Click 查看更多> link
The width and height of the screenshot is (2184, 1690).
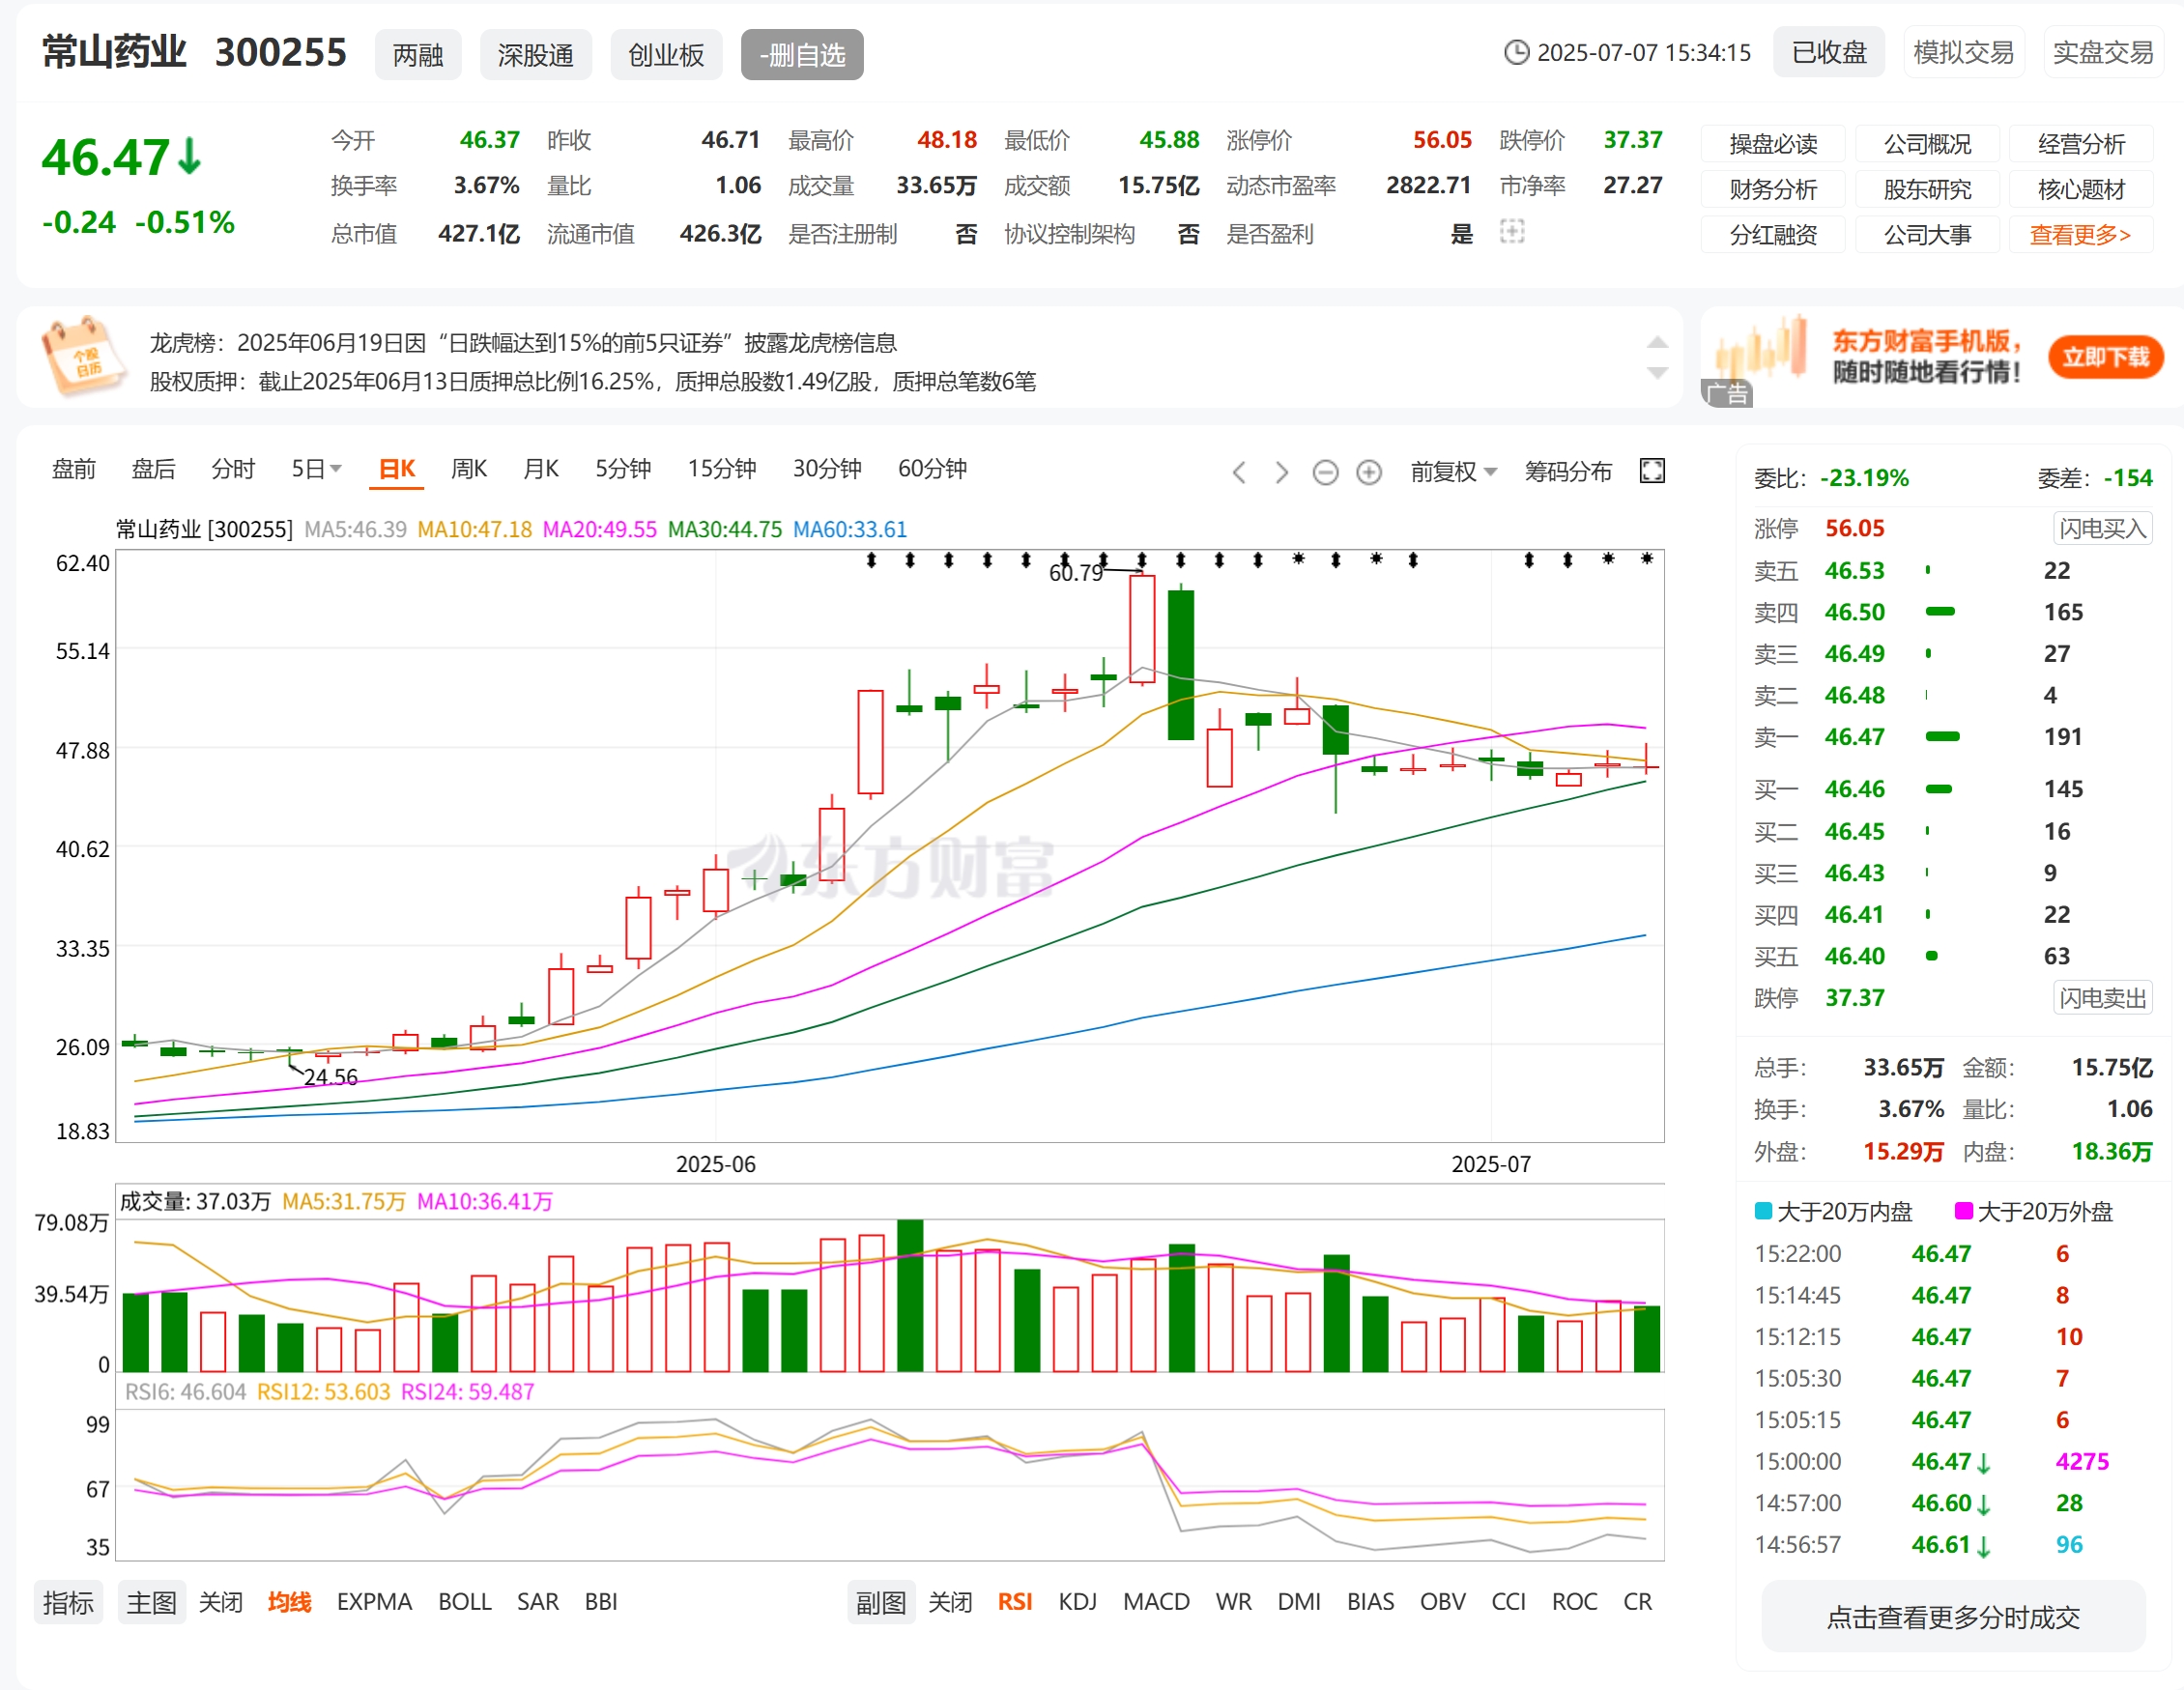tap(2081, 235)
